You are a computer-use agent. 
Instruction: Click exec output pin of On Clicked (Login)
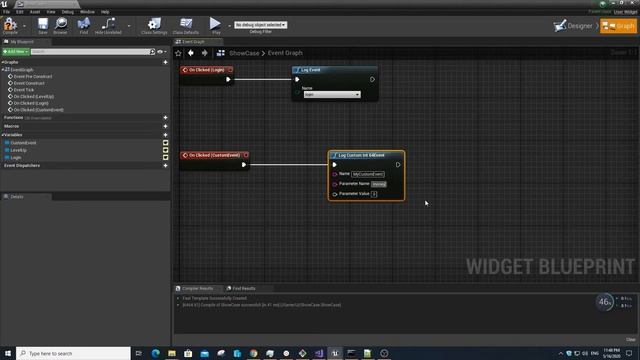228,80
